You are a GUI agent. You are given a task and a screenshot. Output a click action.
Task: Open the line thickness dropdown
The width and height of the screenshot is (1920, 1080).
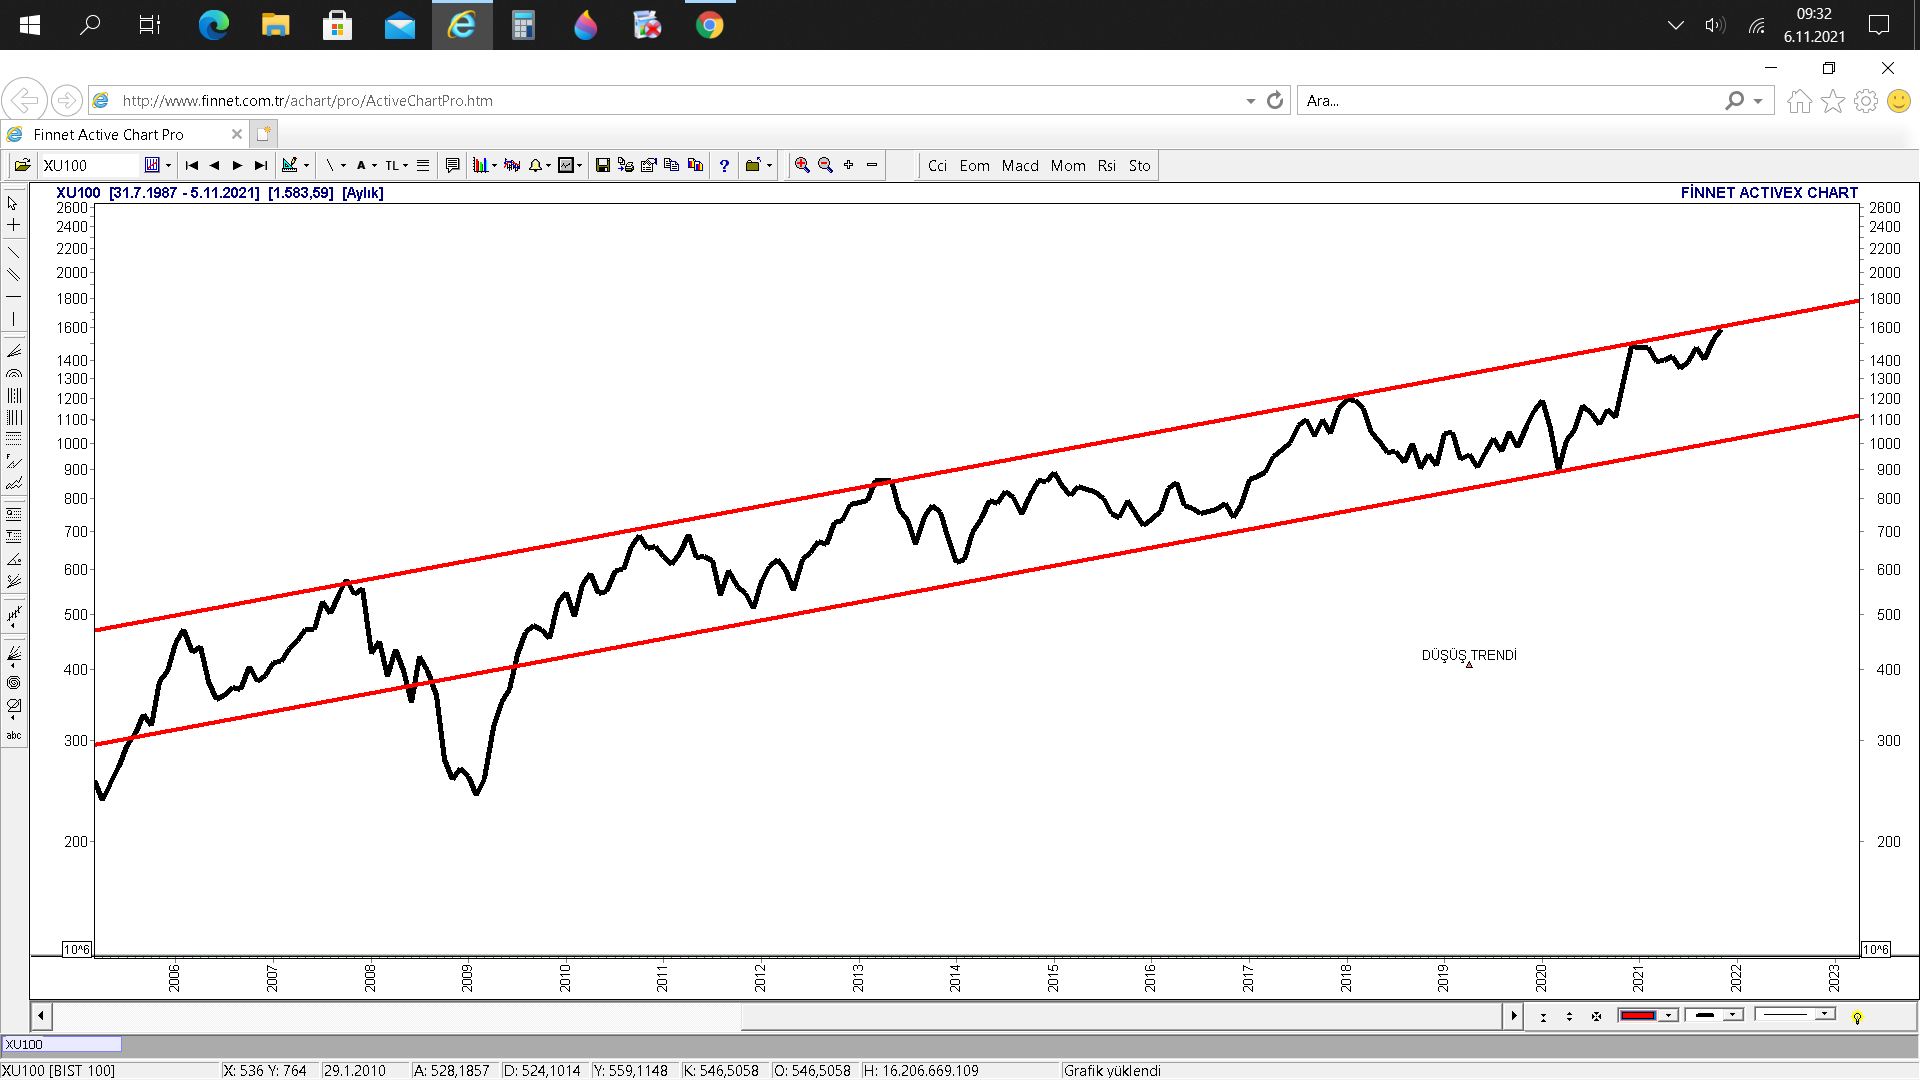1732,1016
